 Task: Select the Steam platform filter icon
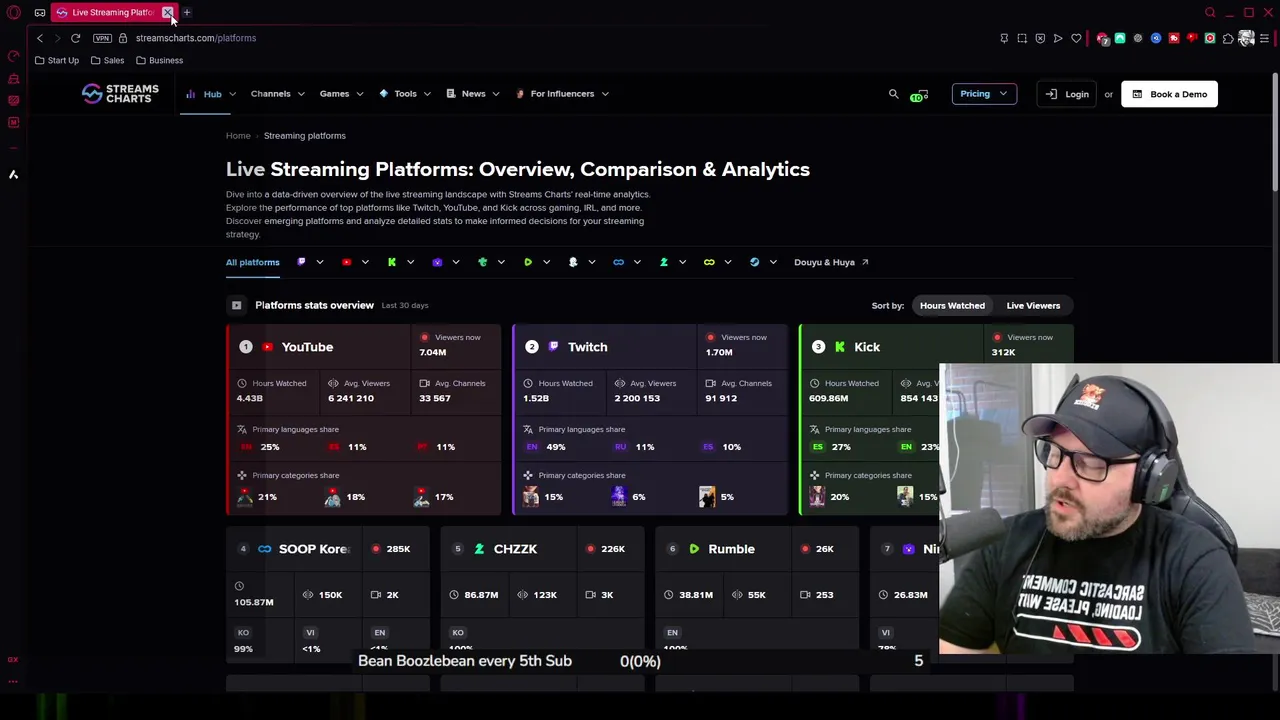coord(754,262)
